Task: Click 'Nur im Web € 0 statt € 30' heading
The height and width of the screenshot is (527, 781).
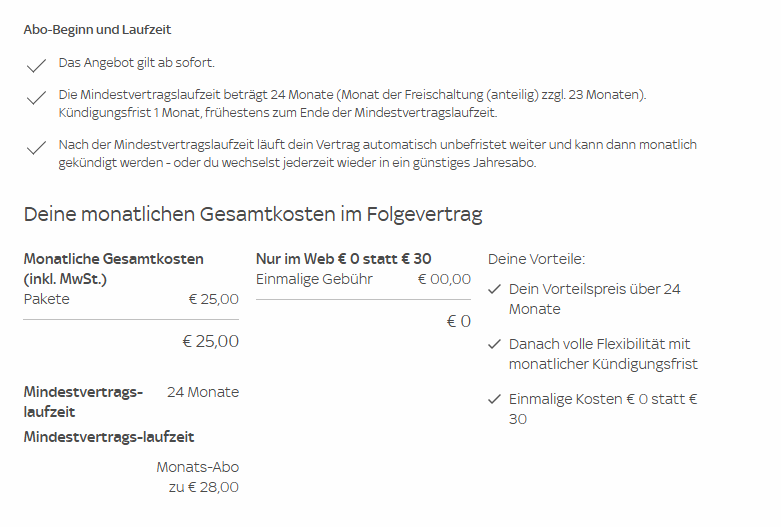Action: point(344,259)
